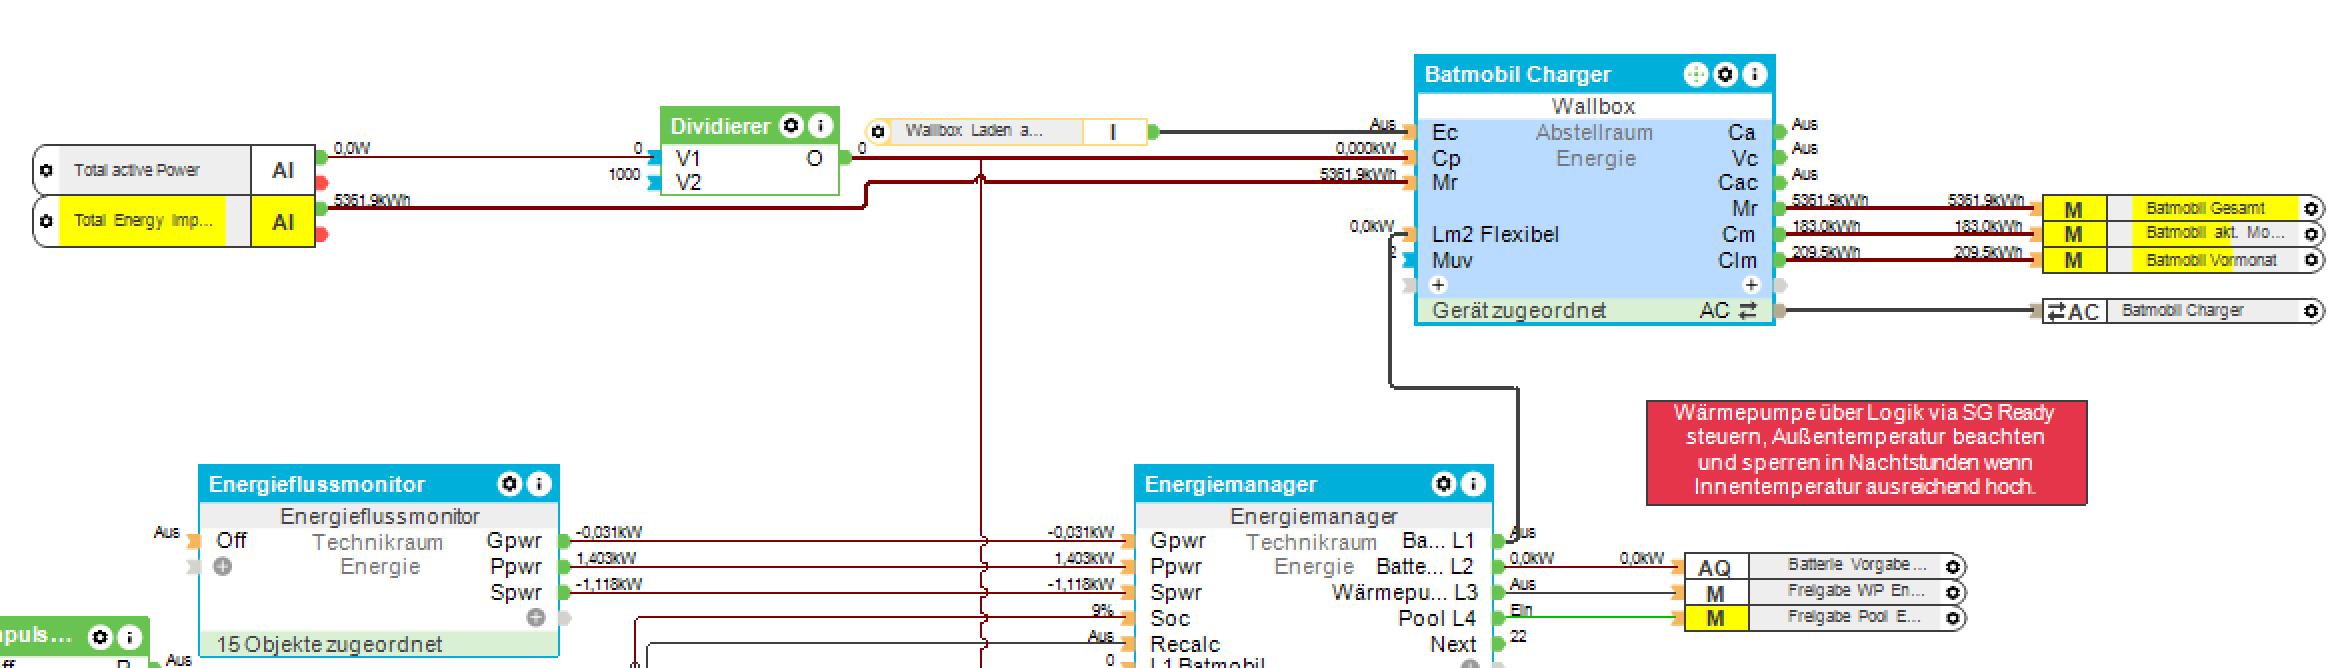The width and height of the screenshot is (2342, 668).
Task: Click the Energiemanager info icon
Action: point(1473,484)
